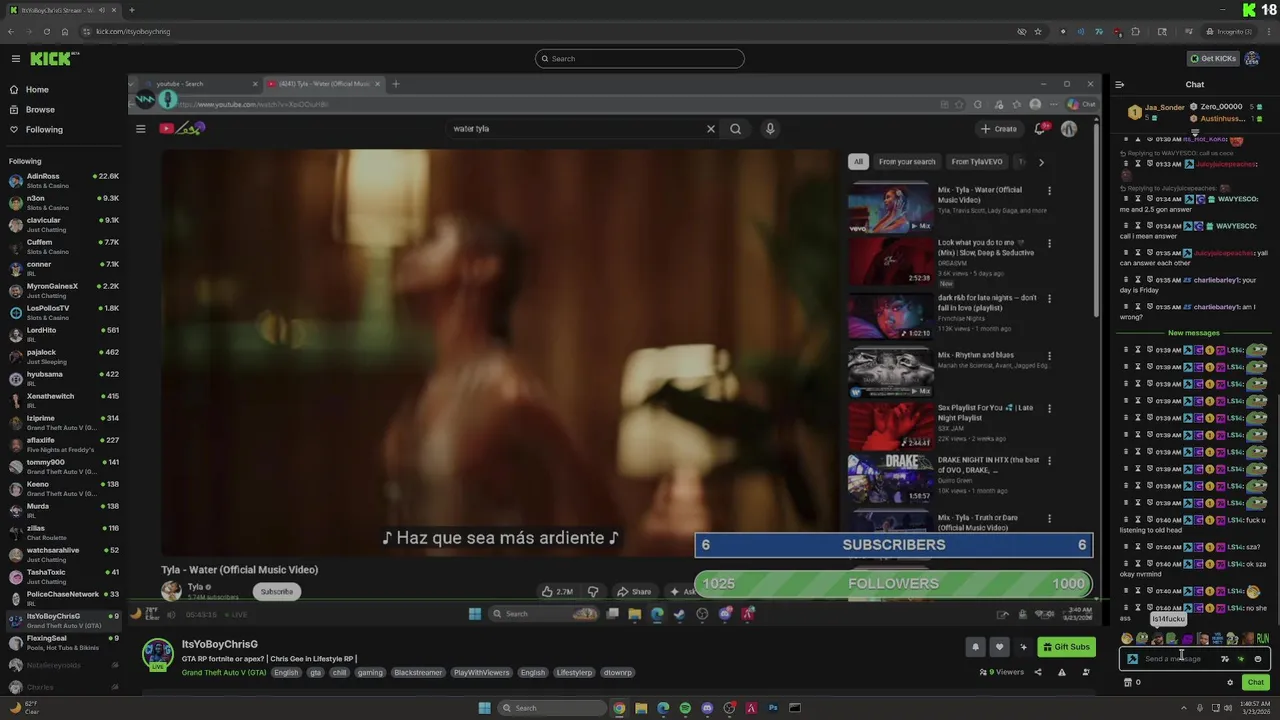Open MyronGainesX channel in Following list

click(x=62, y=290)
